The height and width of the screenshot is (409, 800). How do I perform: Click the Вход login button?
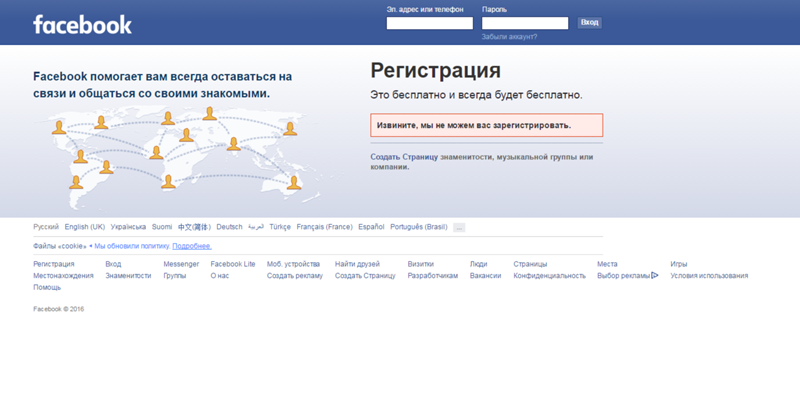point(589,22)
